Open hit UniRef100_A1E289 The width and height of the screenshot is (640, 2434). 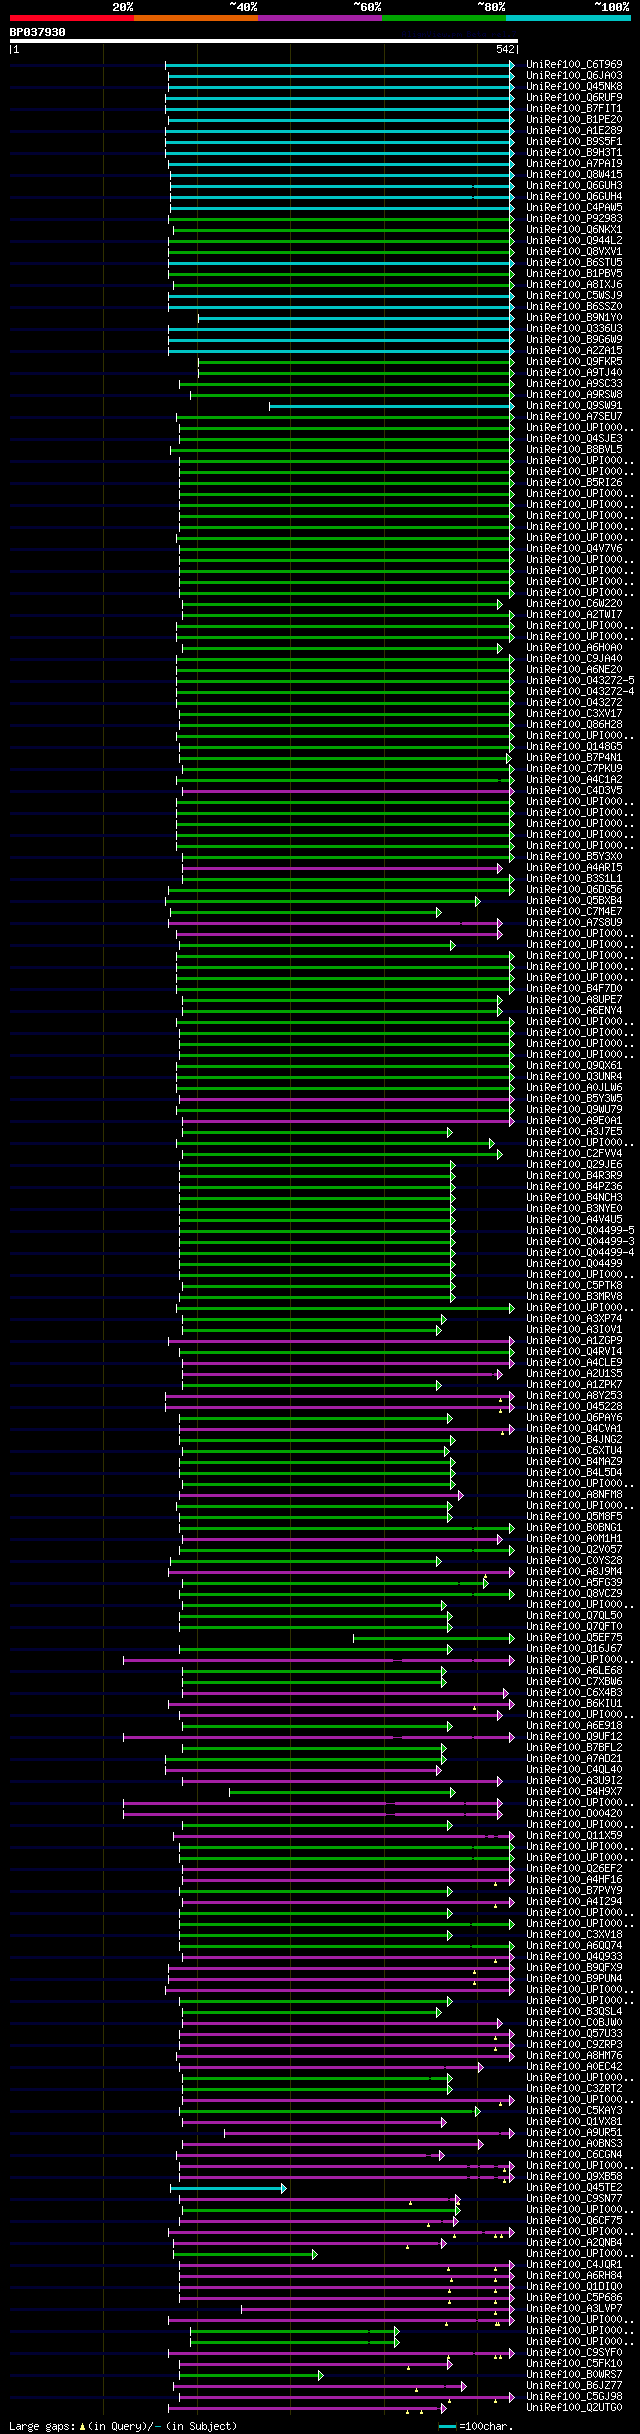574,131
